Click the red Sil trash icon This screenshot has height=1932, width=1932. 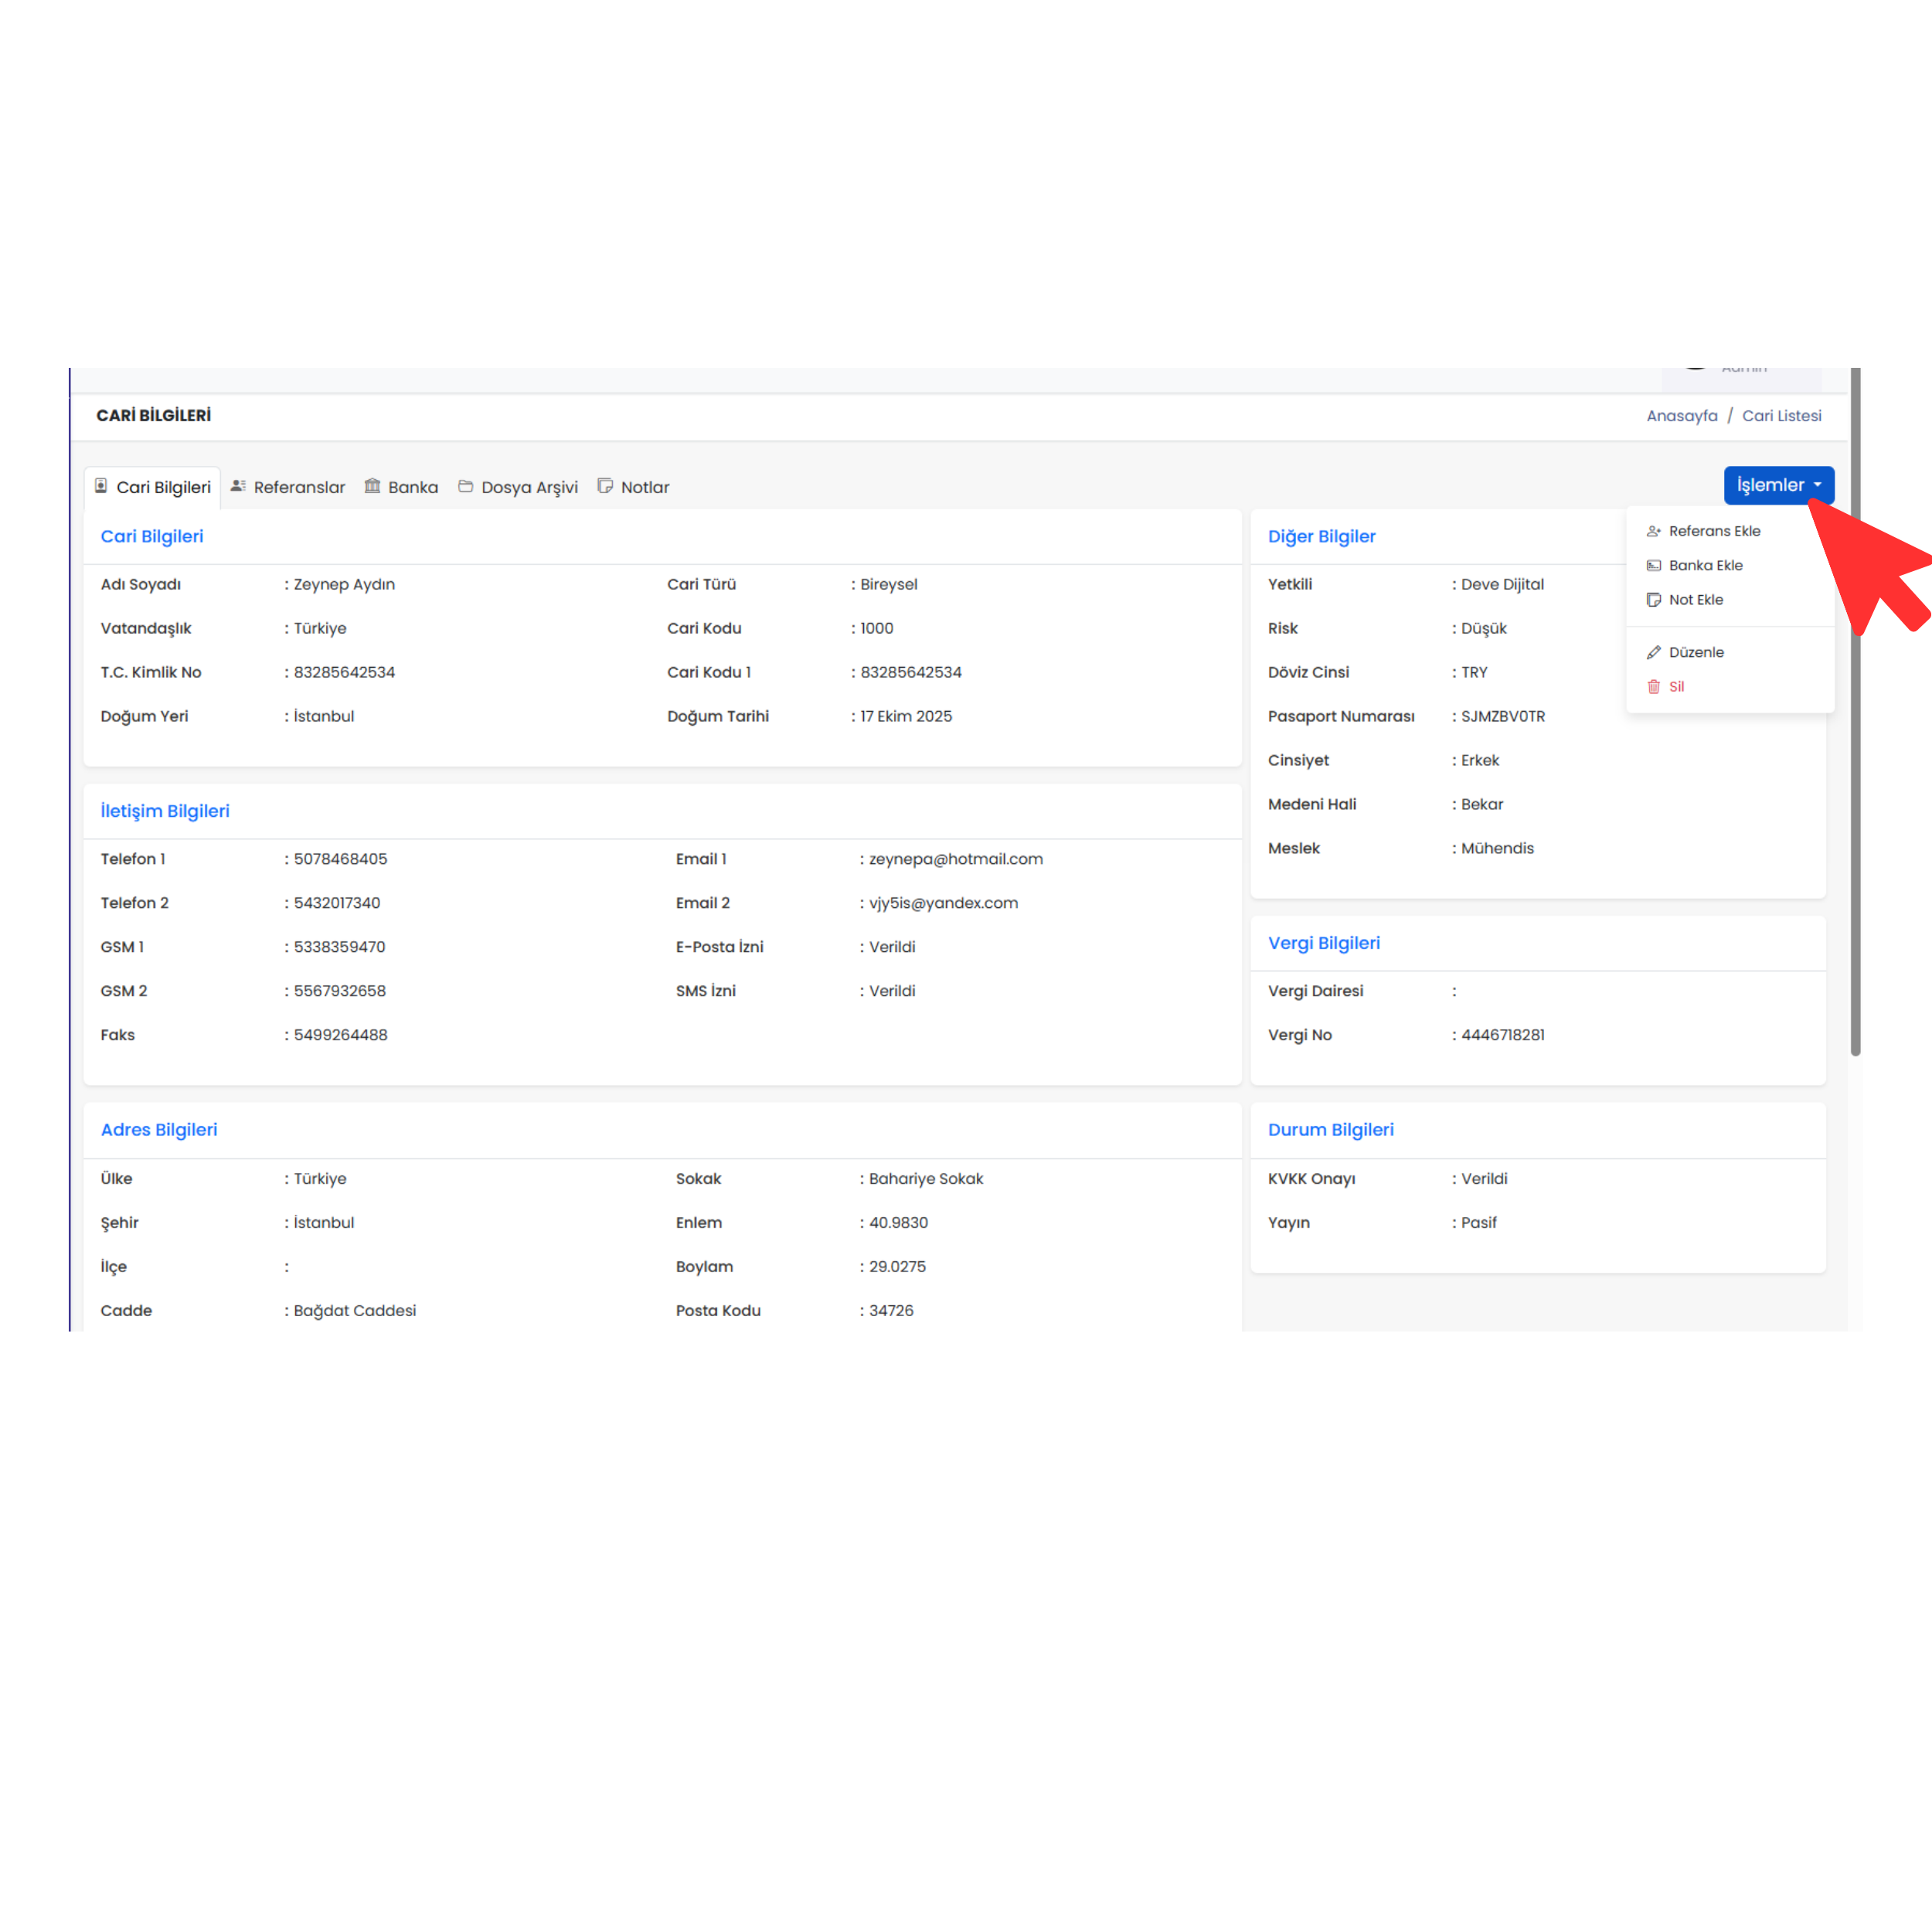point(1653,687)
